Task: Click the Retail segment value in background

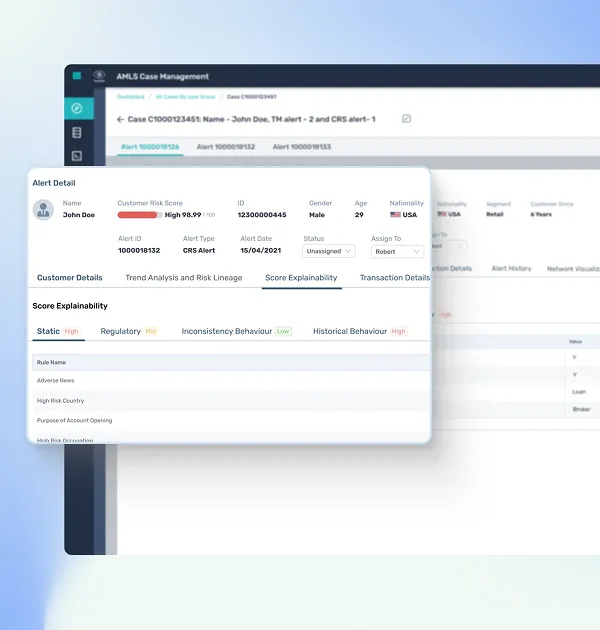Action: click(495, 214)
